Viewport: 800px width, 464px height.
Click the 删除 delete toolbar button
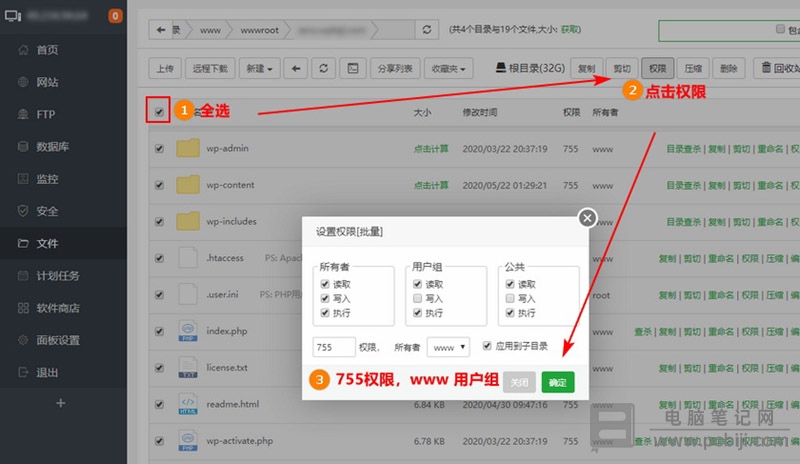coord(729,68)
